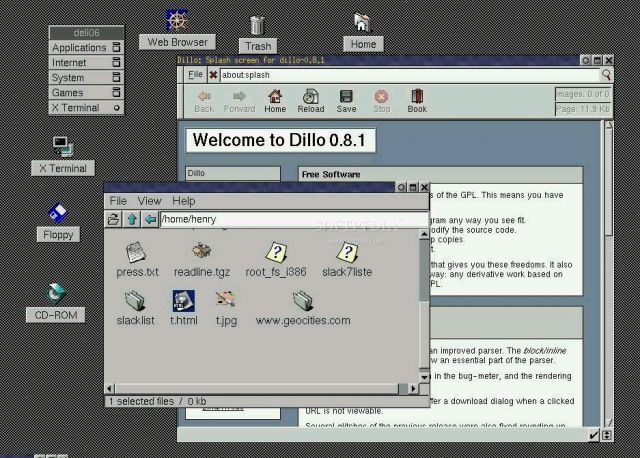Select the slacklist folder icon
Image resolution: width=640 pixels, height=458 pixels.
click(135, 301)
